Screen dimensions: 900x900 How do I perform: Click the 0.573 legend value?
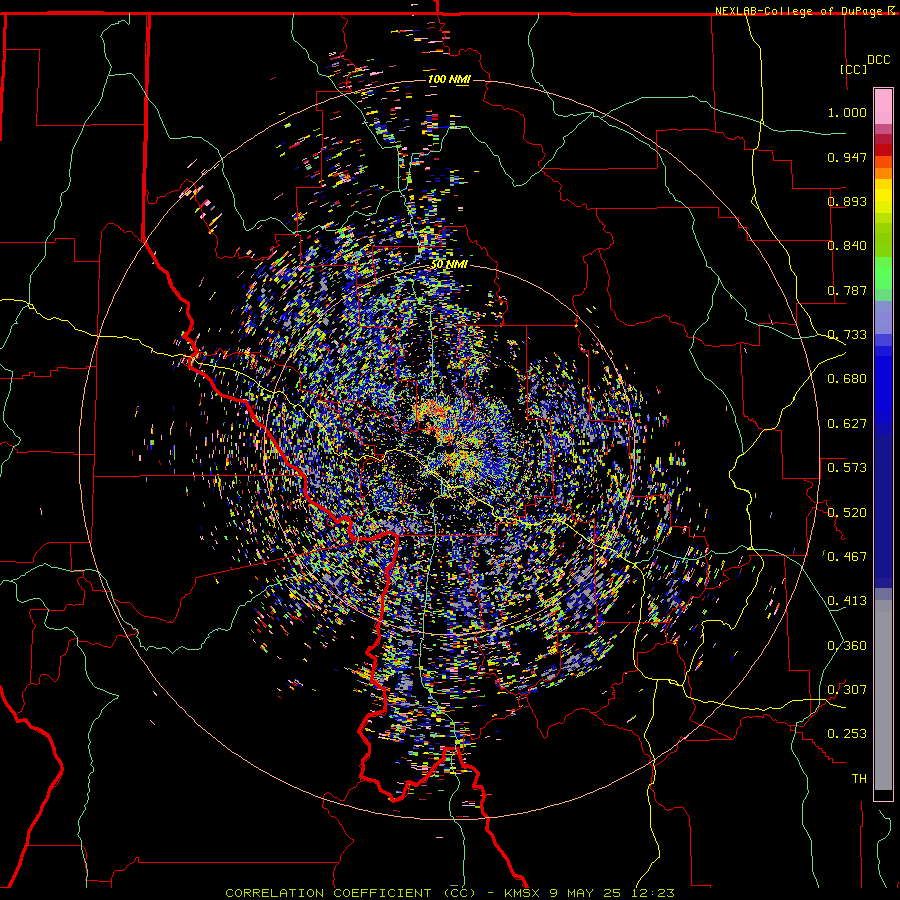click(847, 468)
